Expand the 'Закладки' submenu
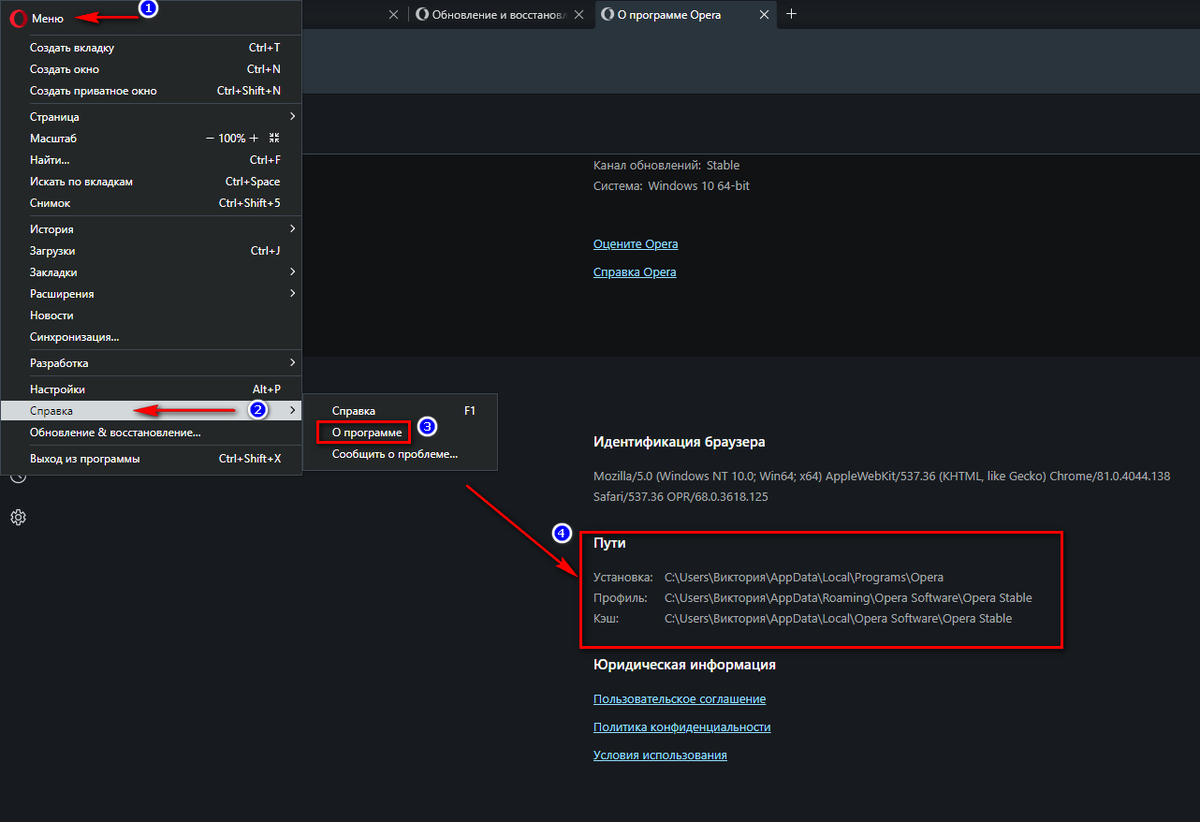Screen dimensions: 1200x822 pos(152,272)
